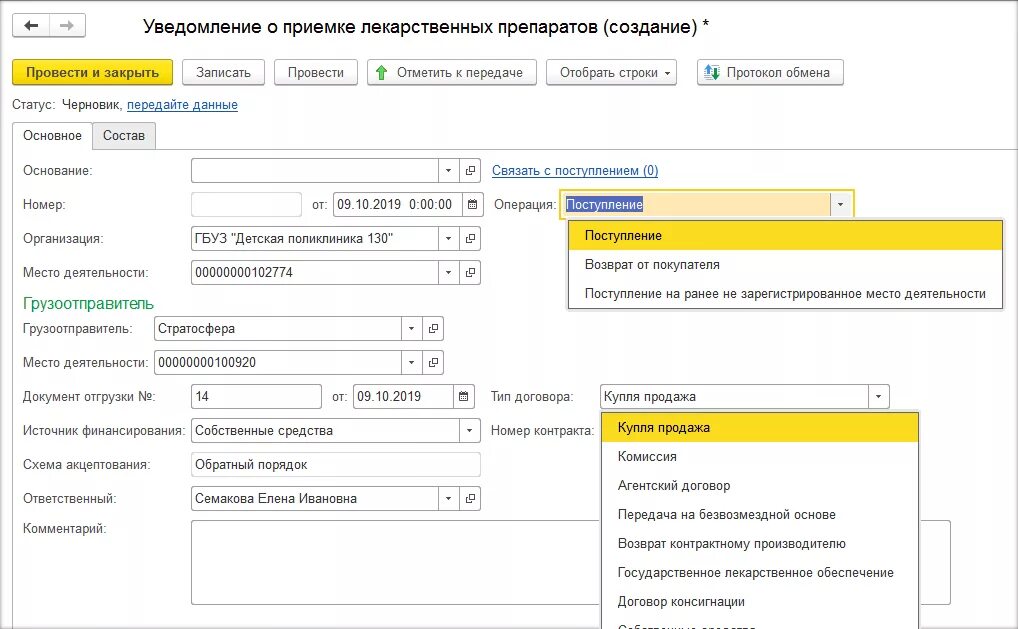Viewport: 1018px width, 629px height.
Task: Click the forward navigation arrow
Action: [x=67, y=26]
